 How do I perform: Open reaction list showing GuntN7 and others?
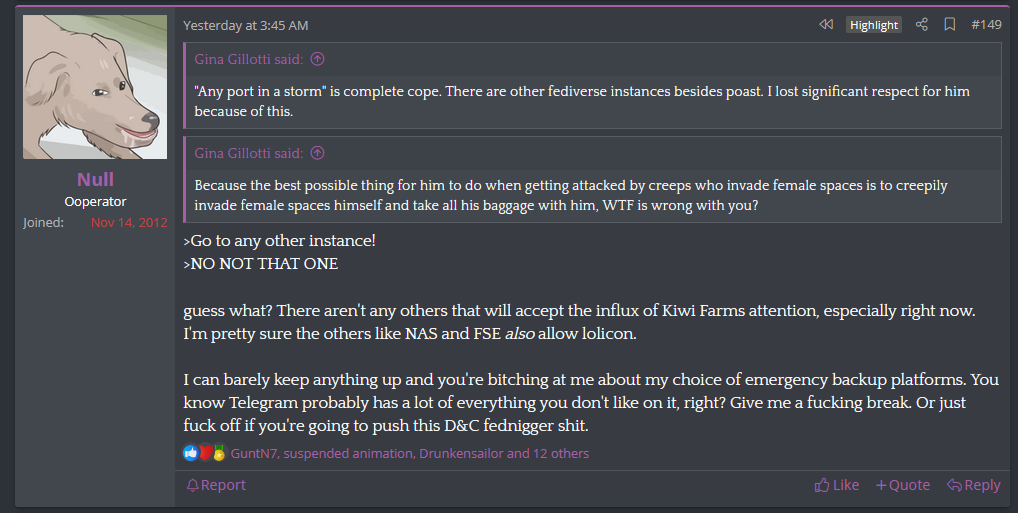point(410,454)
